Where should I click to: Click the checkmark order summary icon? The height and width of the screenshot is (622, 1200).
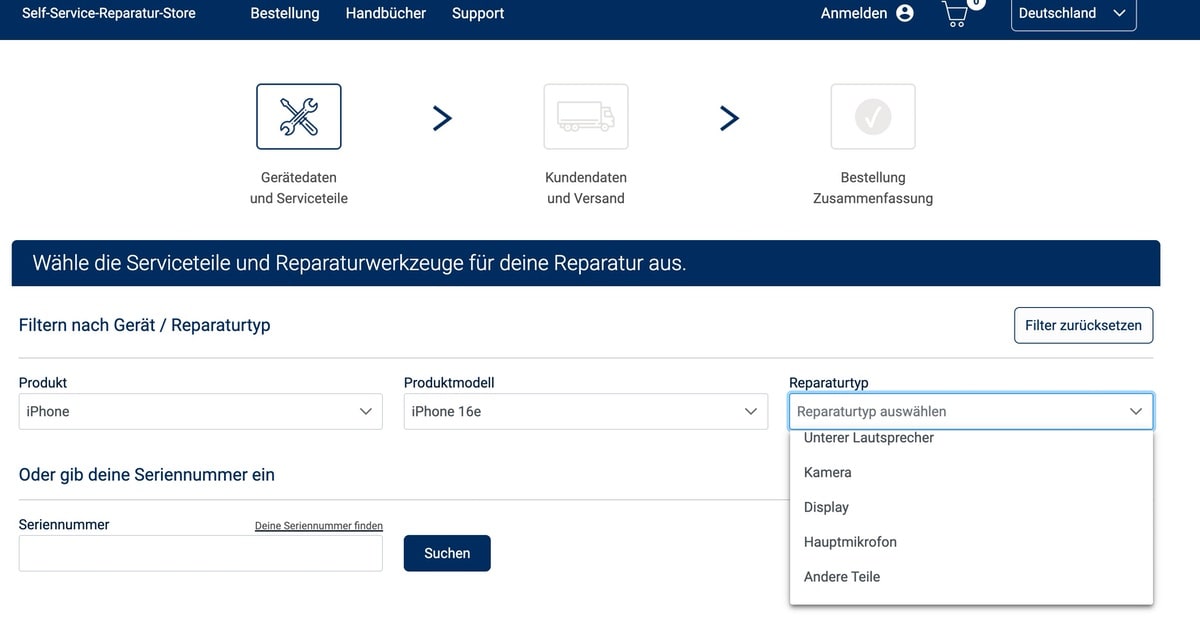click(872, 117)
